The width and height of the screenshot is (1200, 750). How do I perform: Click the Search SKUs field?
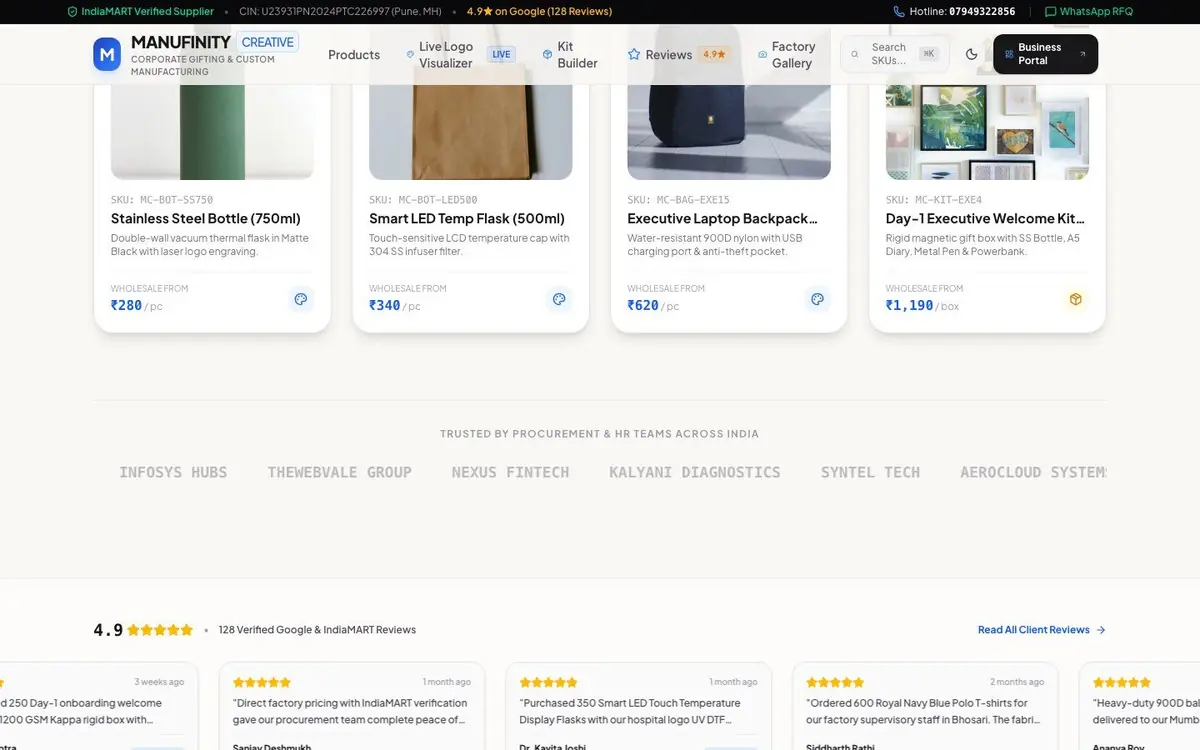[895, 54]
